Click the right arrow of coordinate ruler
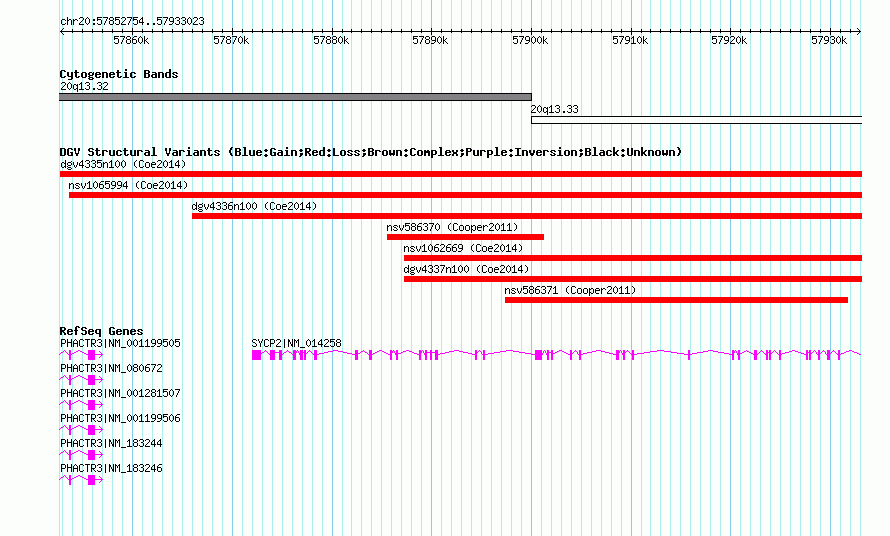 pyautogui.click(x=859, y=31)
